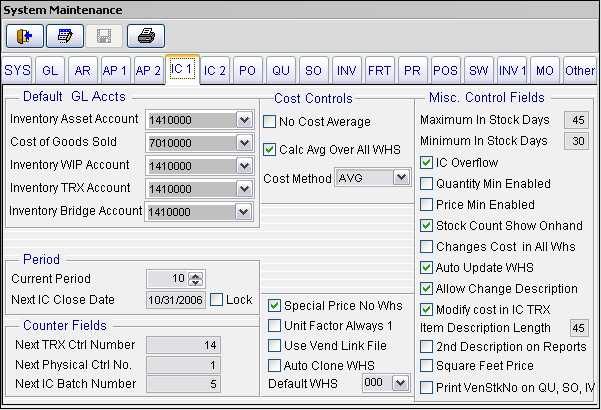
Task: Enable the Use Vend Link File checkbox
Action: pyautogui.click(x=274, y=346)
